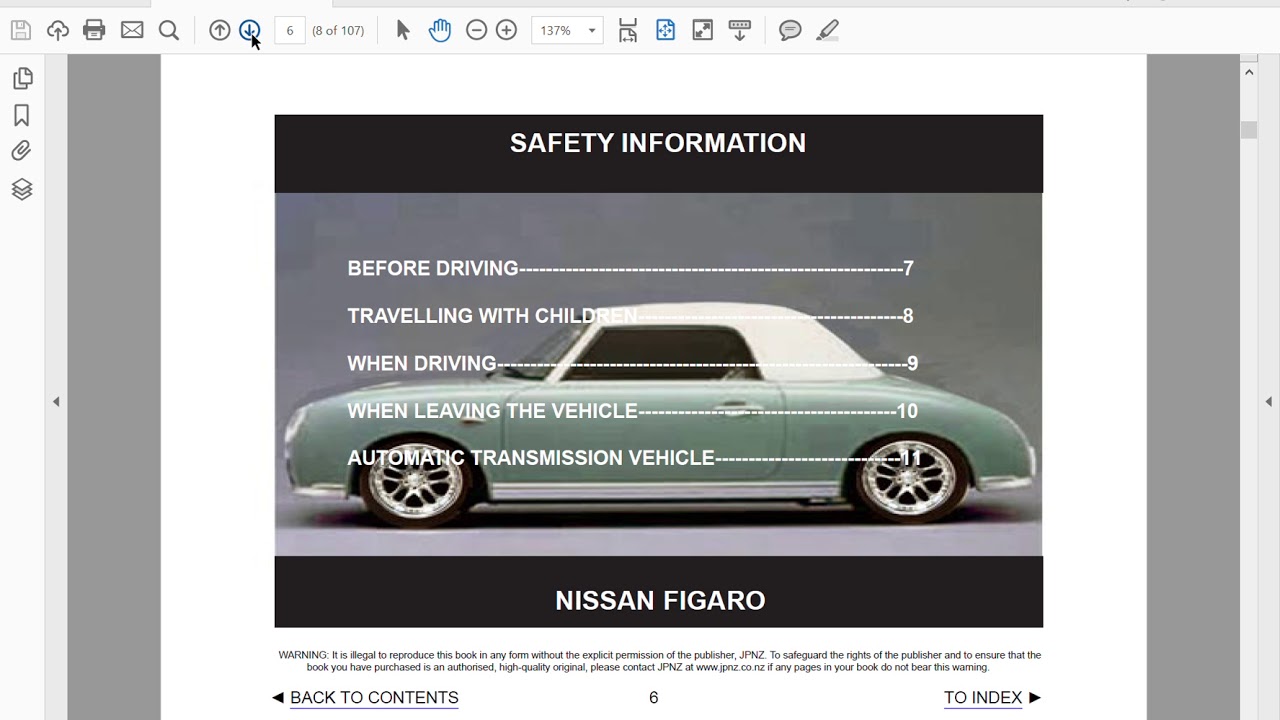Click the NISSAN FIGARO title
Image resolution: width=1280 pixels, height=720 pixels.
tap(660, 601)
